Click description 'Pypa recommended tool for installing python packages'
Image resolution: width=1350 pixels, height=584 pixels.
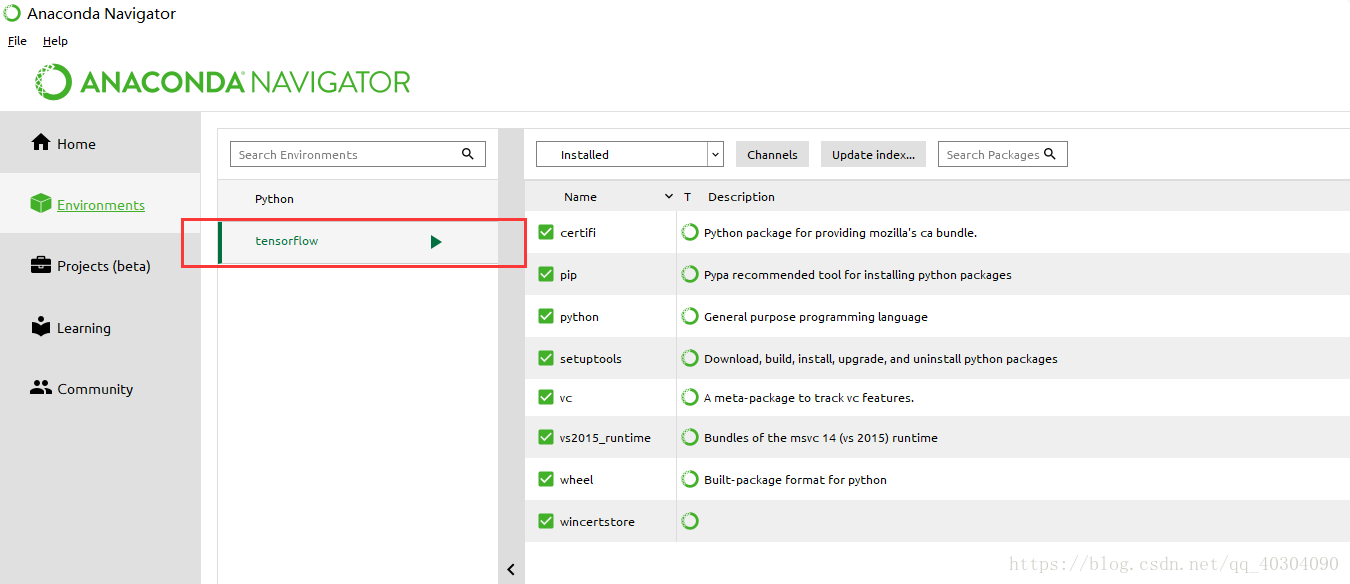click(x=858, y=274)
